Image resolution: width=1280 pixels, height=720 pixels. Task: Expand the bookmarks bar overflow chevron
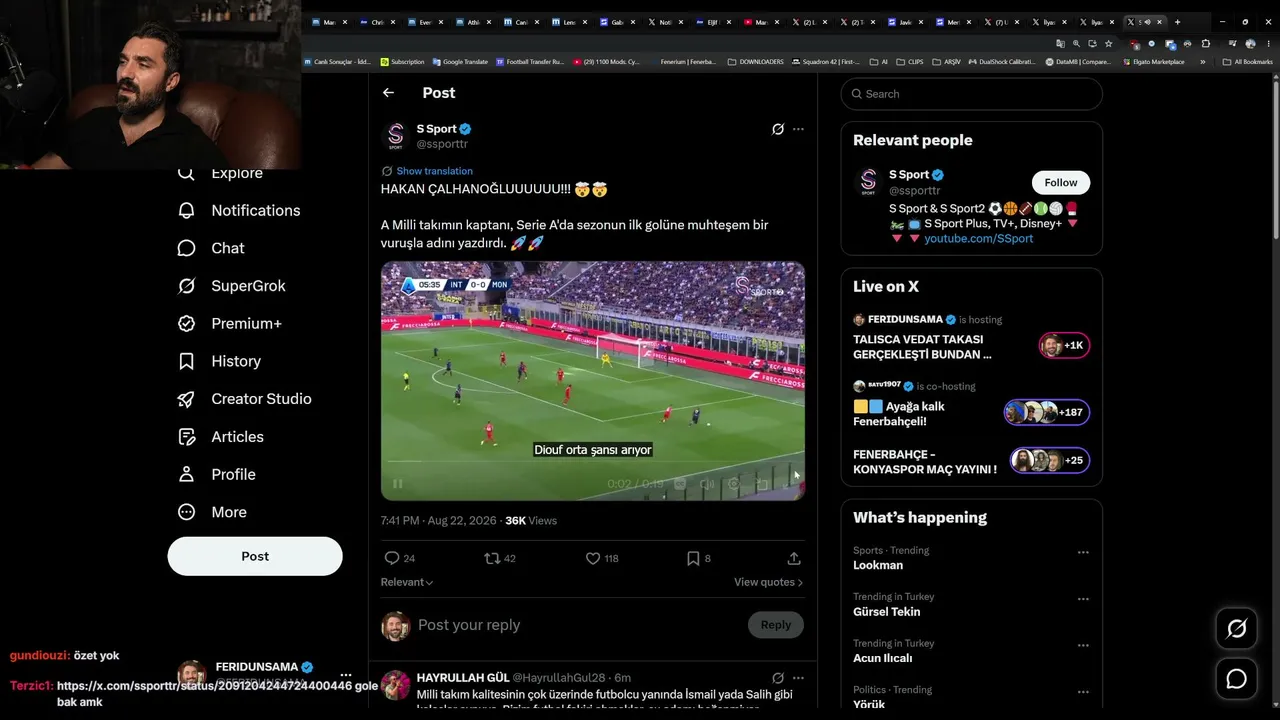pyautogui.click(x=1202, y=62)
